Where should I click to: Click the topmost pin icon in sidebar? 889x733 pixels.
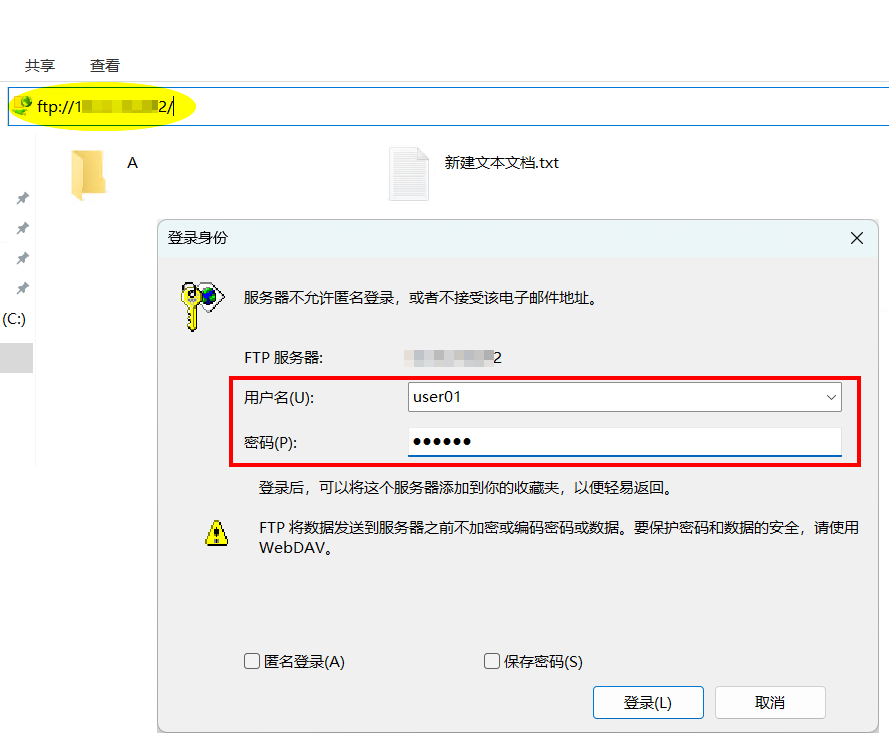coord(22,197)
